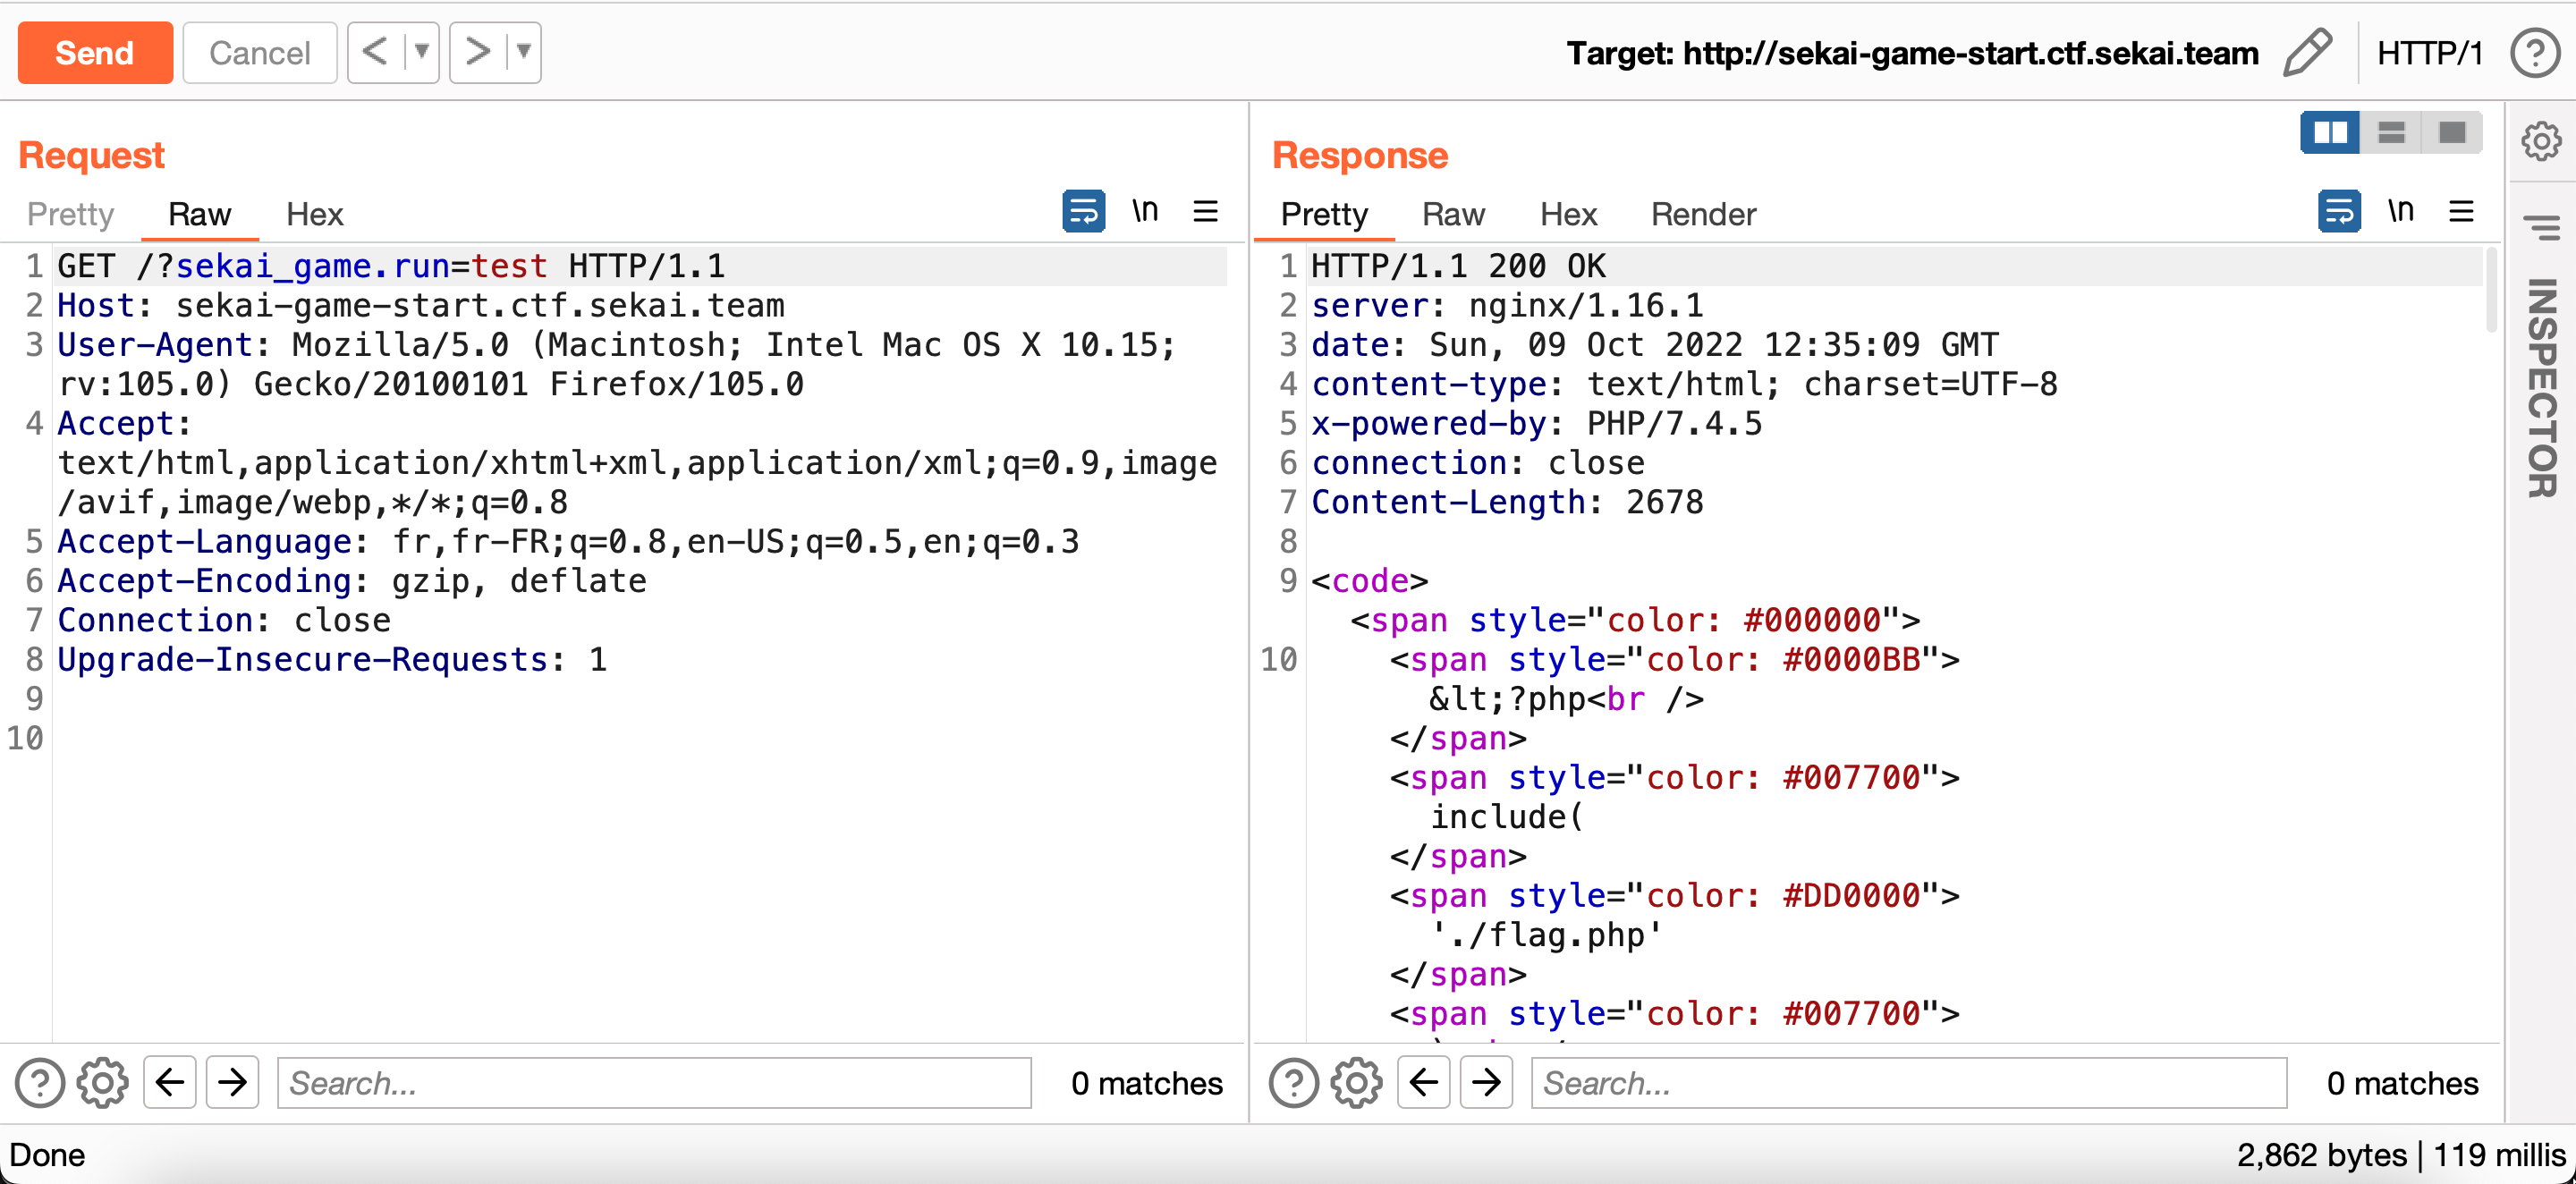Click the 'Done' status bar text

47,1155
